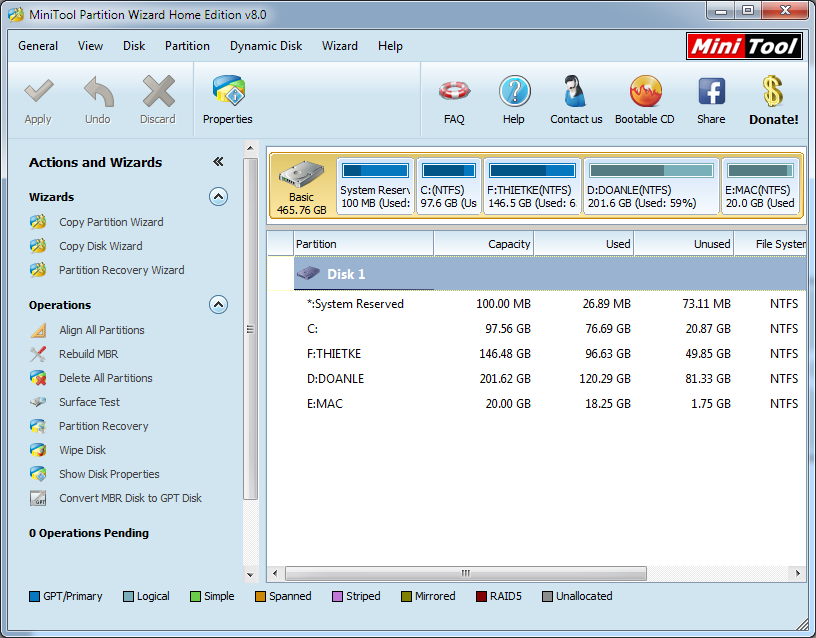
Task: Click the Donate dollar icon
Action: point(773,91)
